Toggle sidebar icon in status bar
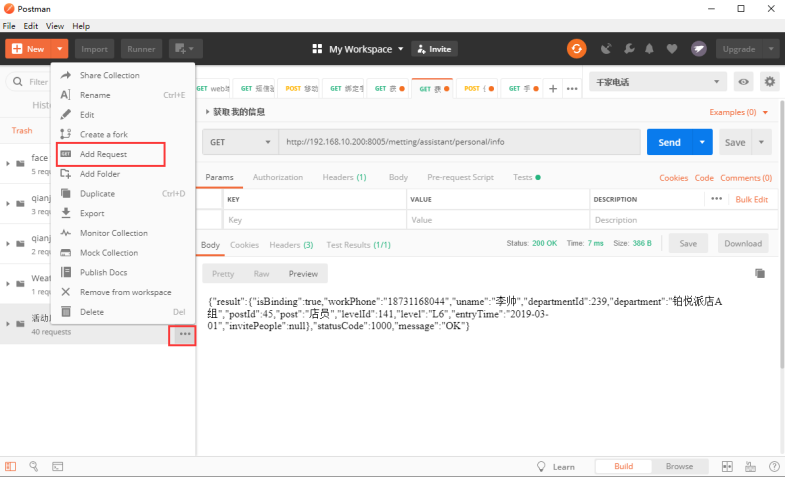 point(11,466)
